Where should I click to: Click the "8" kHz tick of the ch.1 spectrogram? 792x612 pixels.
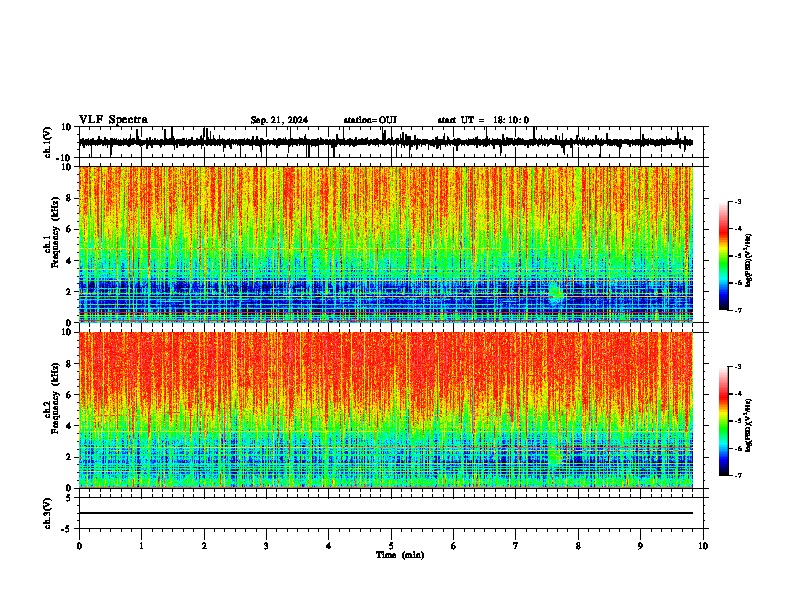pyautogui.click(x=69, y=198)
